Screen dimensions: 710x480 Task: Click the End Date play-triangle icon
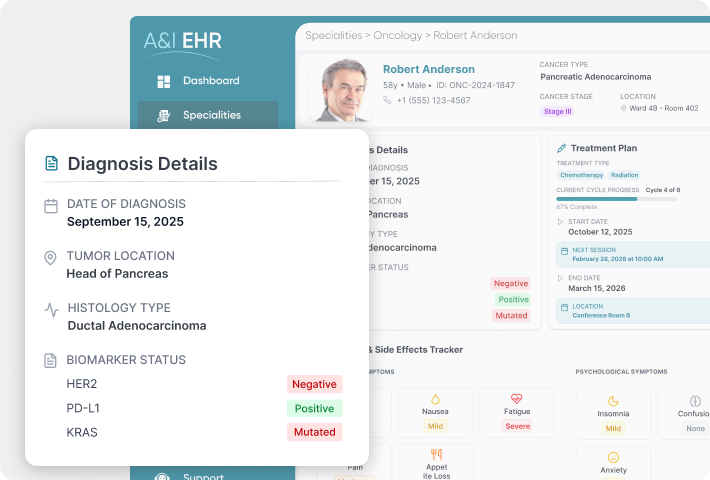(x=560, y=278)
